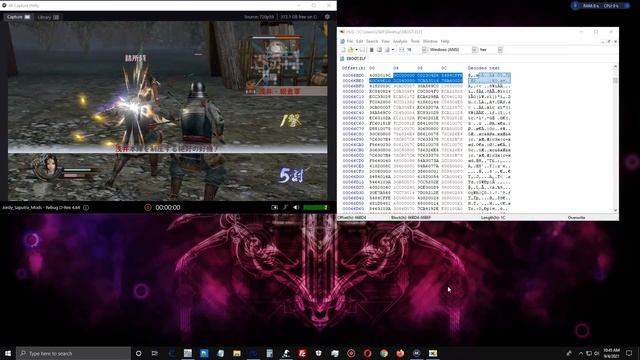Image resolution: width=640 pixels, height=360 pixels.
Task: Open the Edit menu in HxD
Action: tap(359, 41)
